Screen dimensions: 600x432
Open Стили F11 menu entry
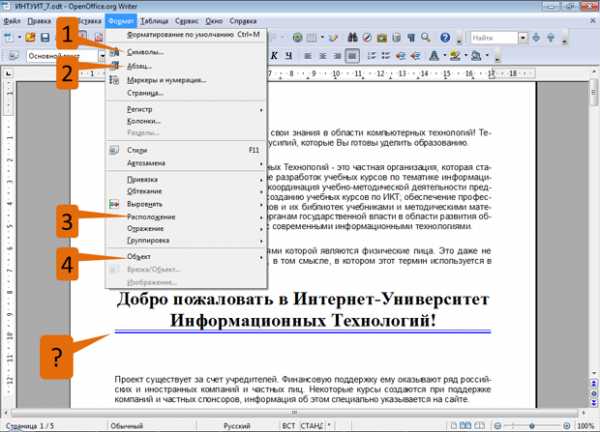(x=186, y=150)
